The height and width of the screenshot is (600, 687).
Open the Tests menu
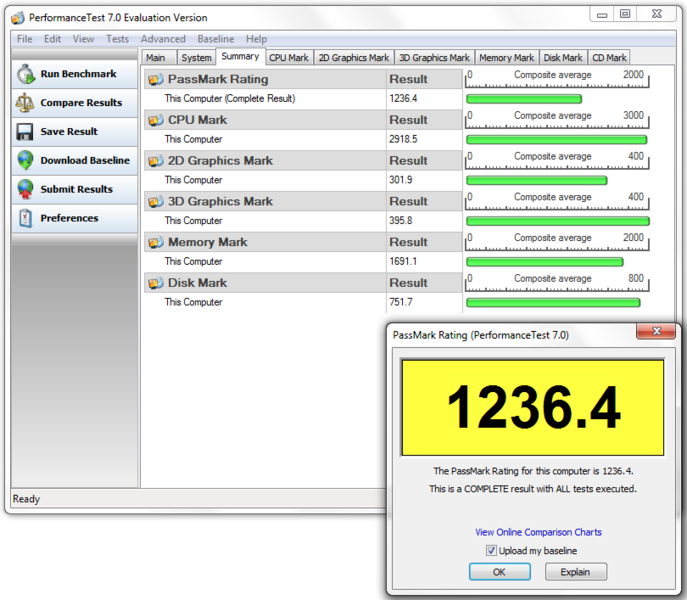[x=117, y=39]
